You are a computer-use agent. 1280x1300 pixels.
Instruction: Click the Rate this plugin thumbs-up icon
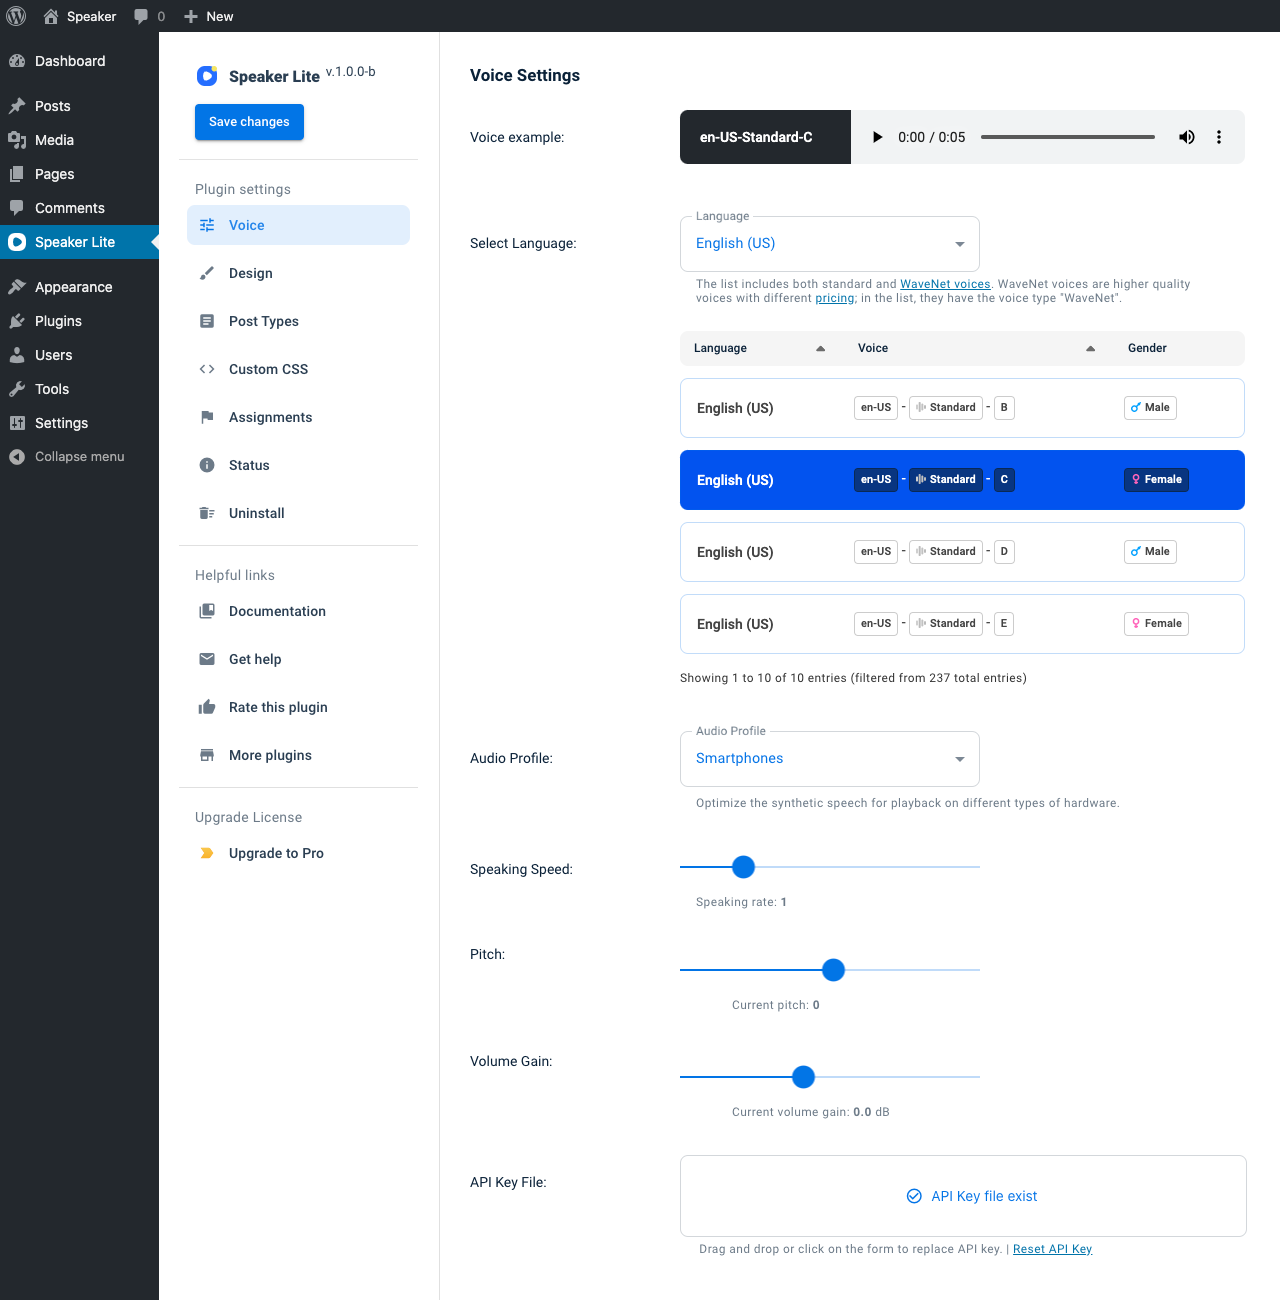coord(207,707)
